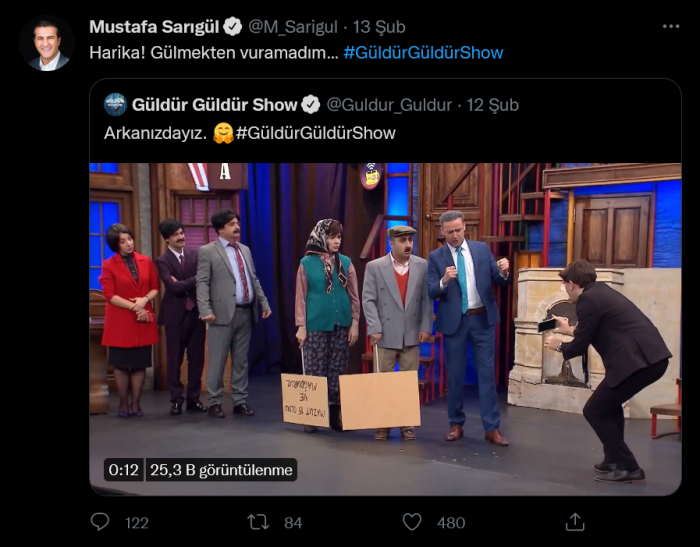The width and height of the screenshot is (700, 547).
Task: Click the 25,3 B görüntülenme view count
Action: point(221,470)
